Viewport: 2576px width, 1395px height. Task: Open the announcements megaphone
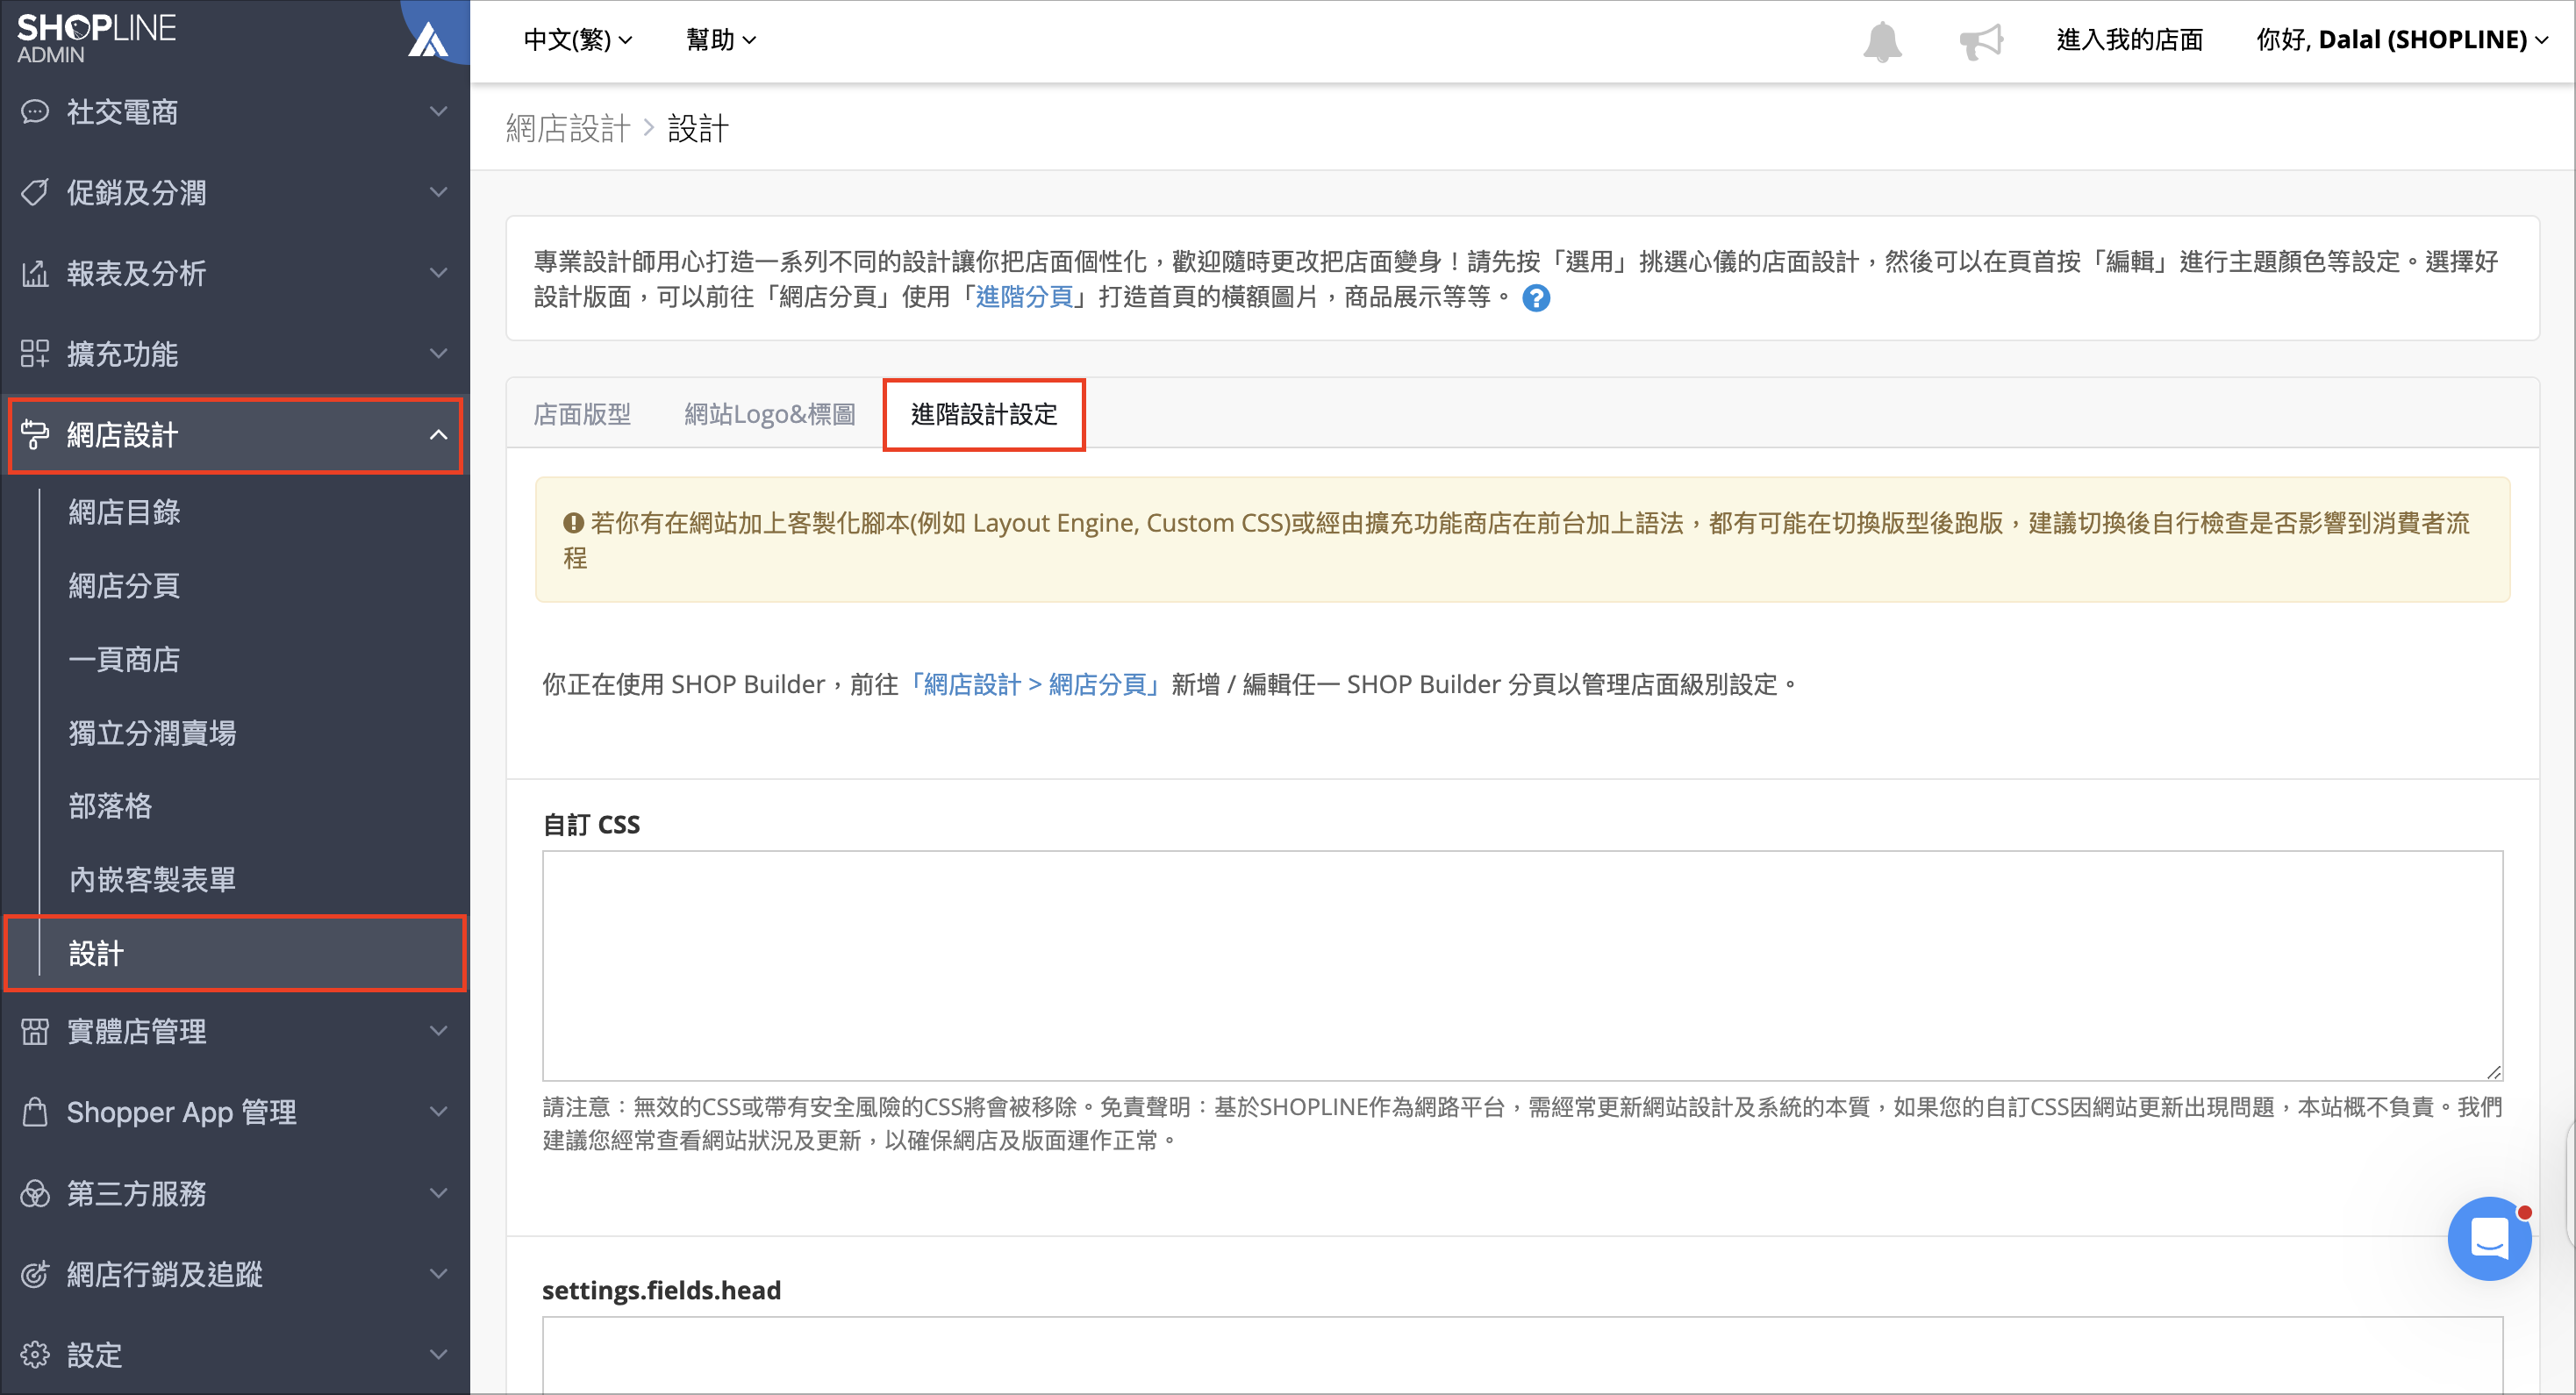tap(1980, 41)
